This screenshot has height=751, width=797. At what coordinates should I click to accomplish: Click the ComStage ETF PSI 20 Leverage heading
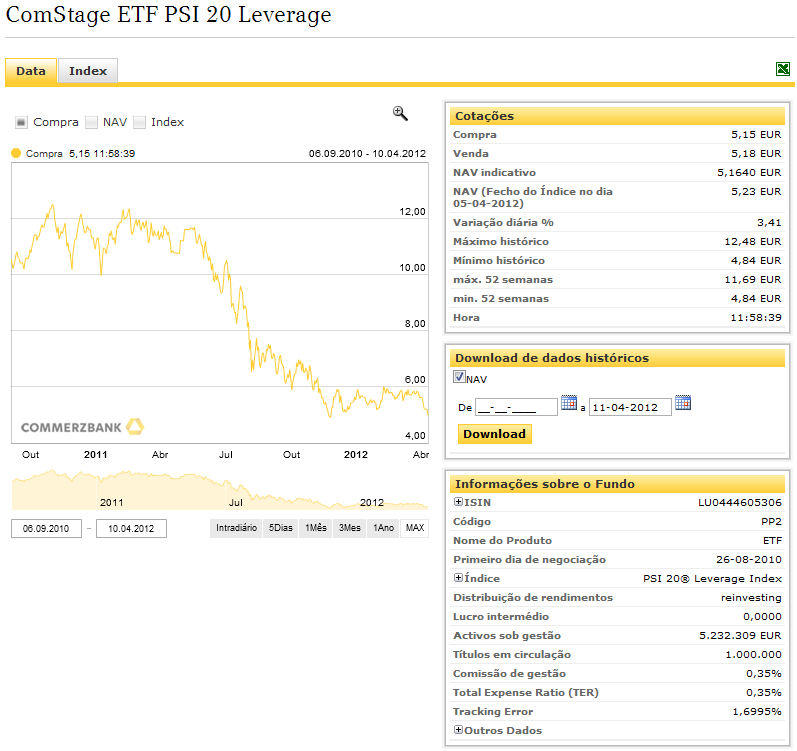[168, 14]
